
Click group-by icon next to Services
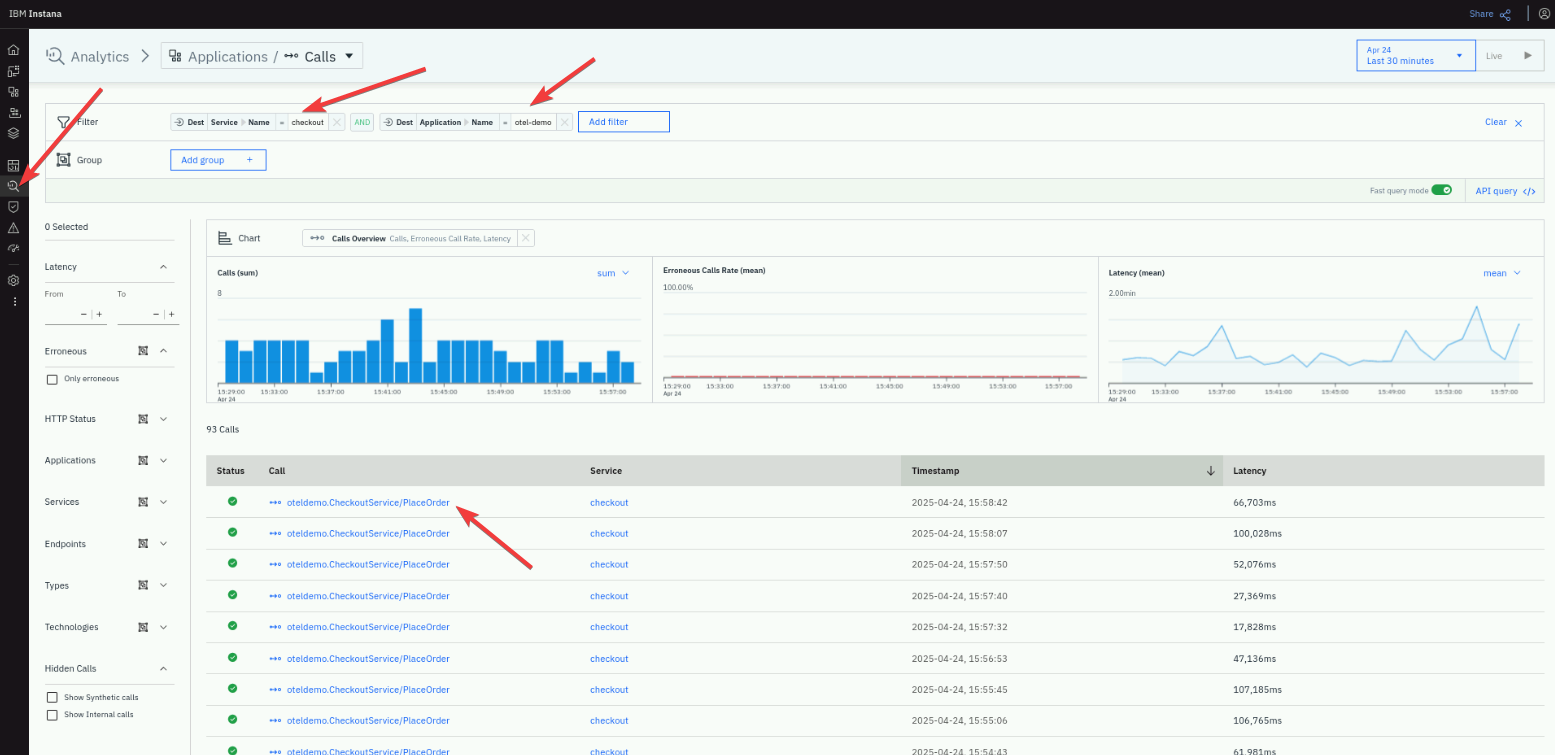click(x=143, y=502)
